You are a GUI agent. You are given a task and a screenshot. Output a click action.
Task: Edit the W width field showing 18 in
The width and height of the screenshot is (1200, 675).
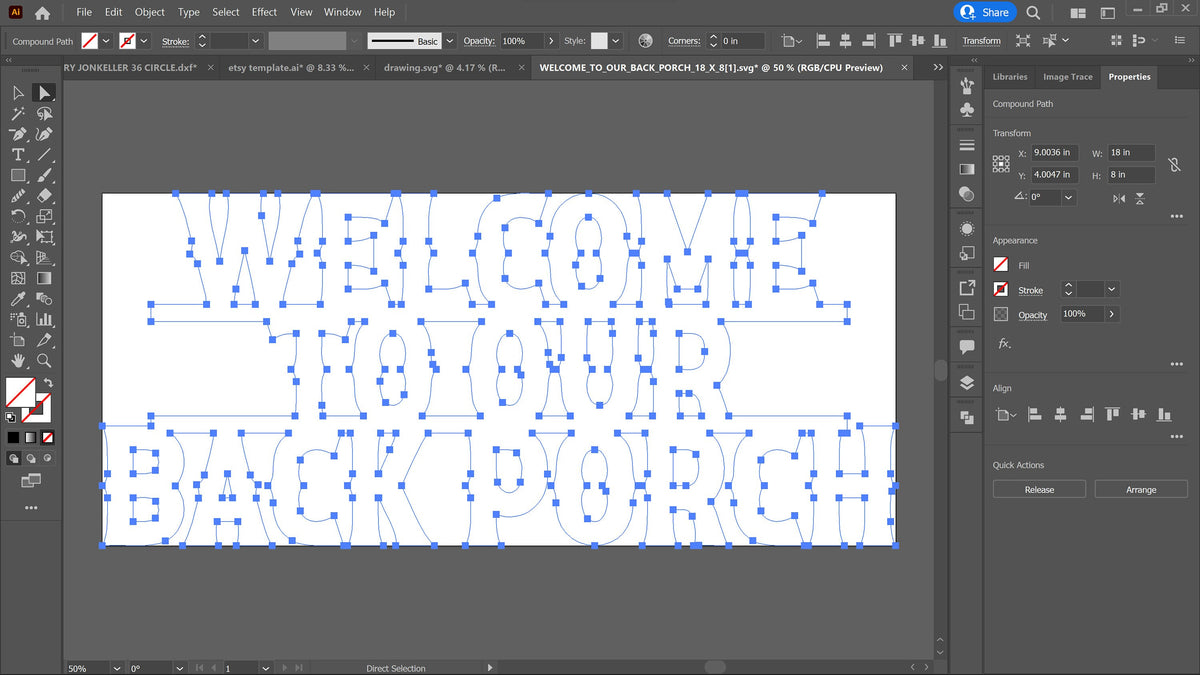click(x=1131, y=153)
